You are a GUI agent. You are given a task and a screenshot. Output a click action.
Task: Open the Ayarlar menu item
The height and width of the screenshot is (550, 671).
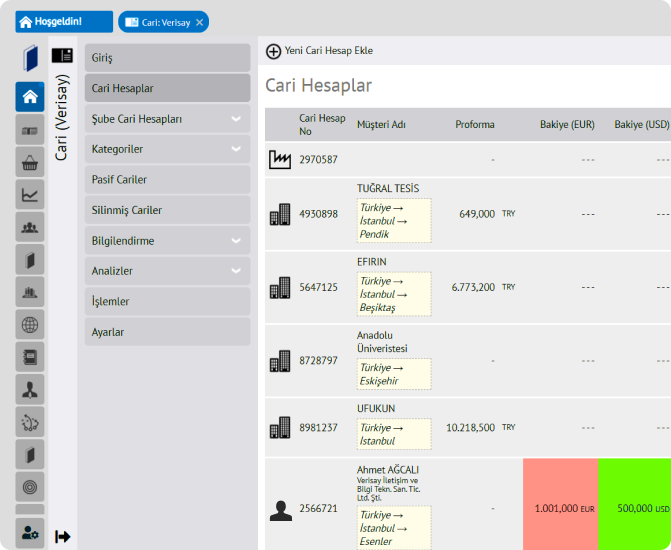[x=167, y=332]
